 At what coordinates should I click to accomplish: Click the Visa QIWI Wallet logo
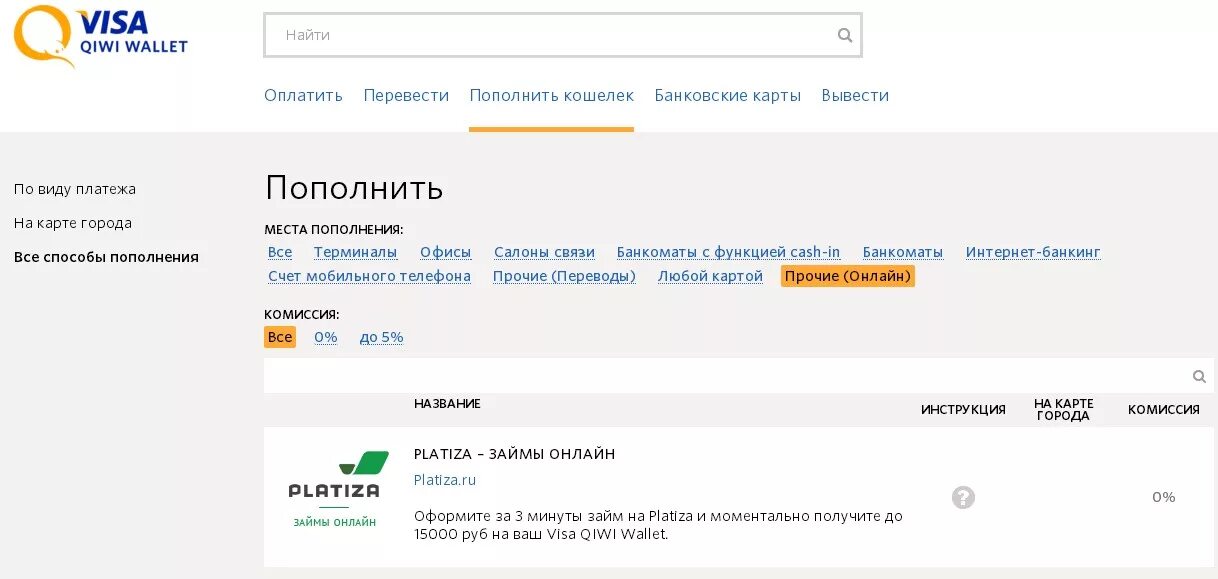pyautogui.click(x=100, y=36)
